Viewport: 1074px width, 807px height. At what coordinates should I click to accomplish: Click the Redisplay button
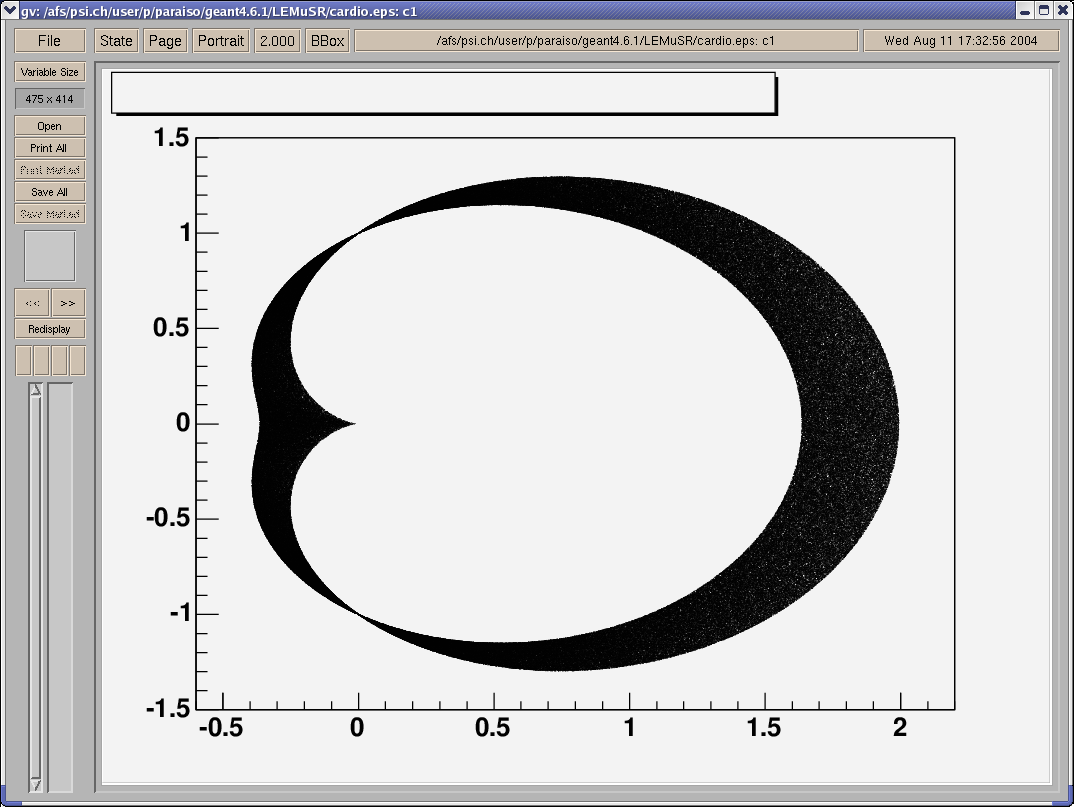coord(49,329)
